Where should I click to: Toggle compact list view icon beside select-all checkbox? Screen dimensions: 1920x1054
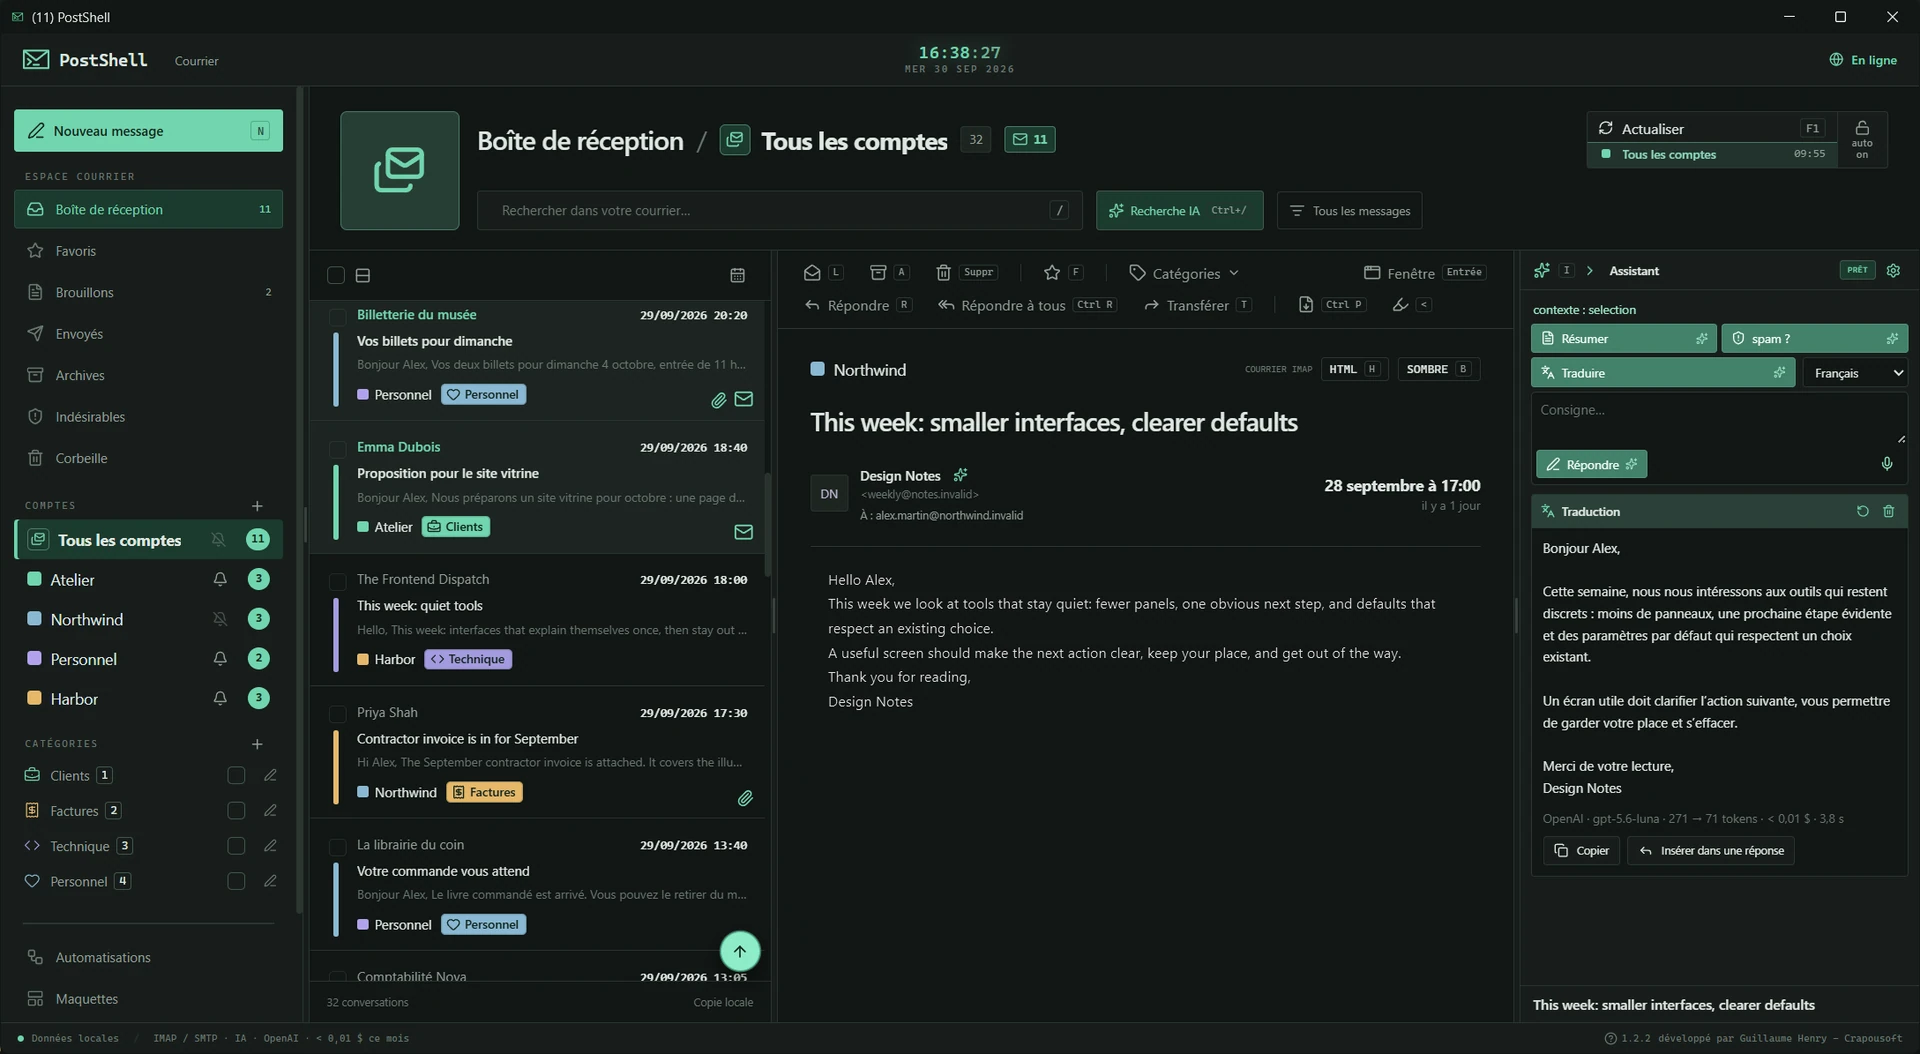(x=363, y=275)
